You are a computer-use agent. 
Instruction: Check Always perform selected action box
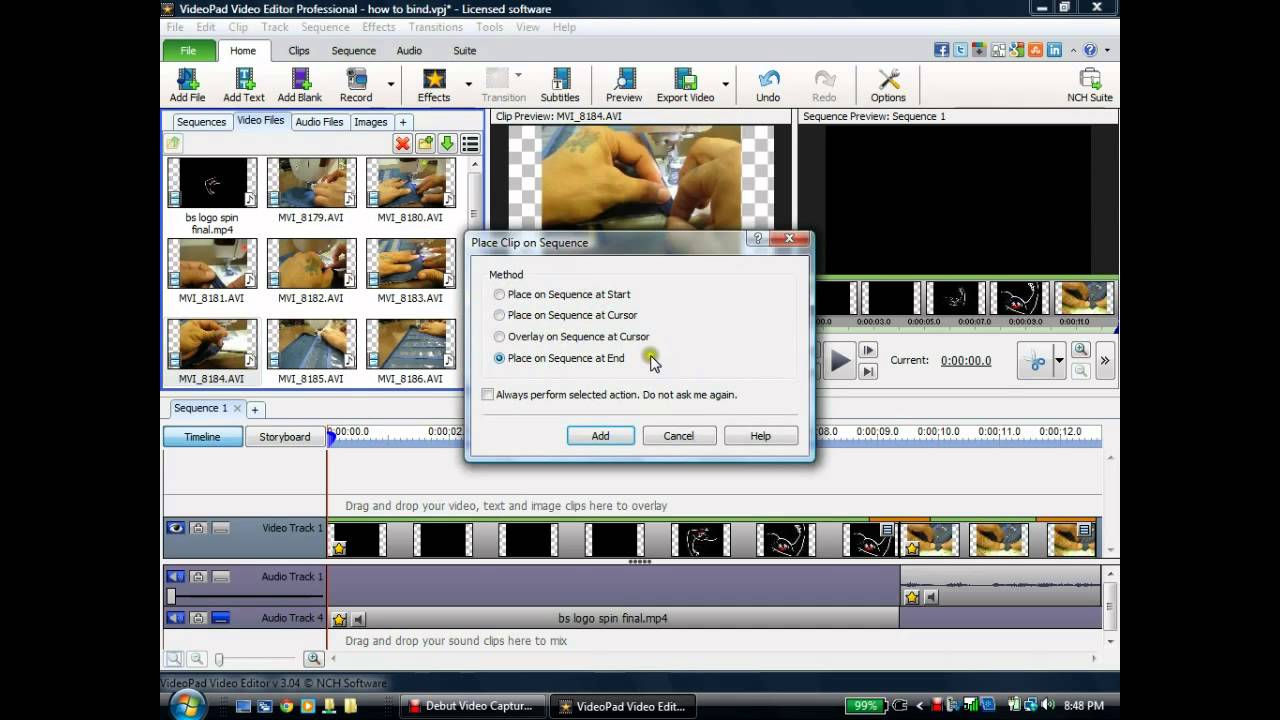tap(488, 394)
